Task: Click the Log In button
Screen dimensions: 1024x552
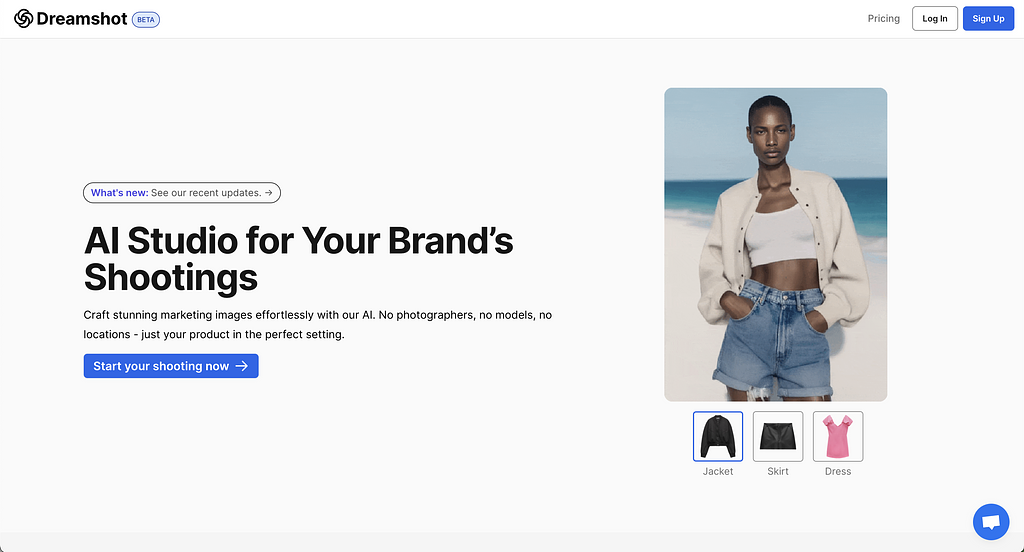Action: [935, 18]
